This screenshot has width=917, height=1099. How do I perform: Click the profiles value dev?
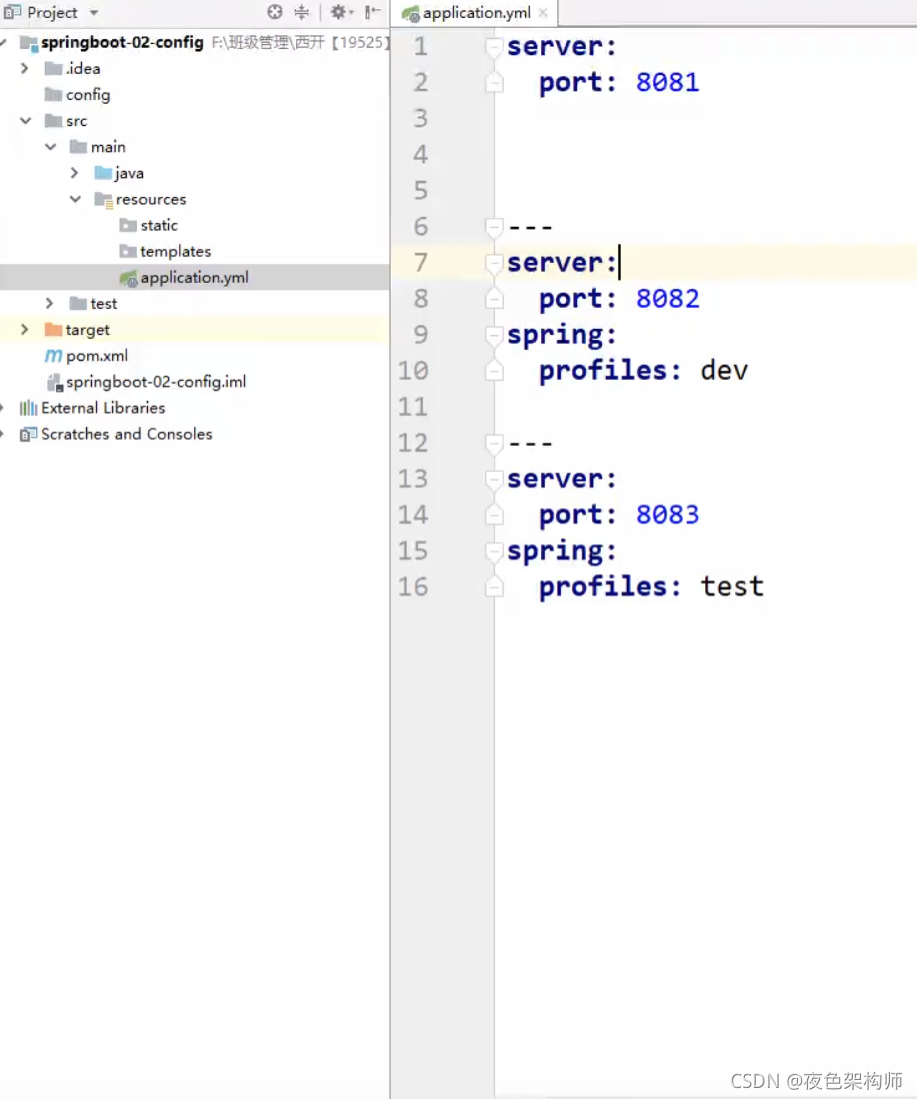pyautogui.click(x=724, y=371)
